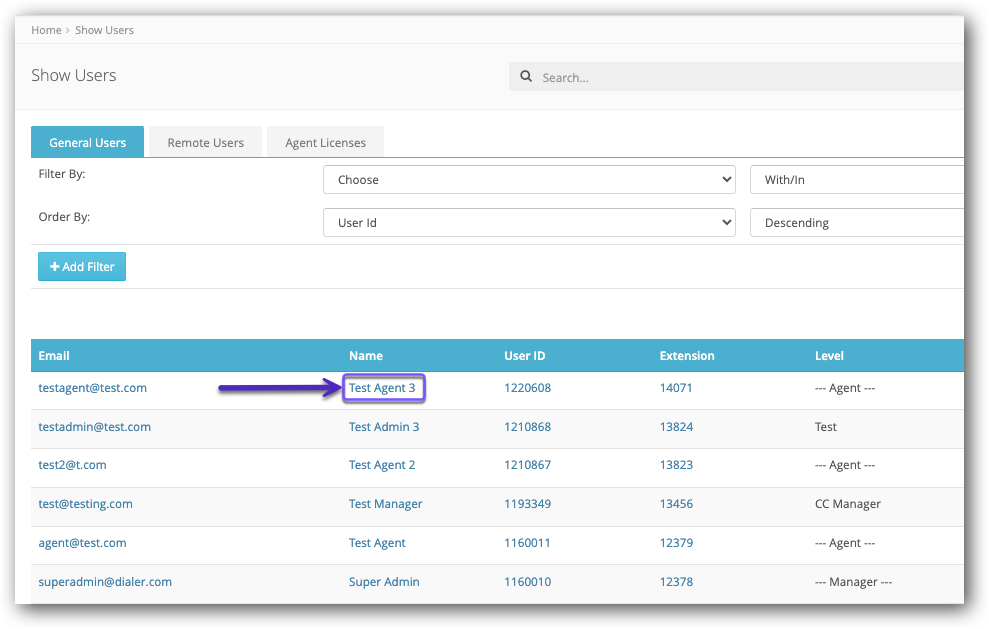The height and width of the screenshot is (629, 989).
Task: Open the Agent Licenses tab
Action: (x=325, y=142)
